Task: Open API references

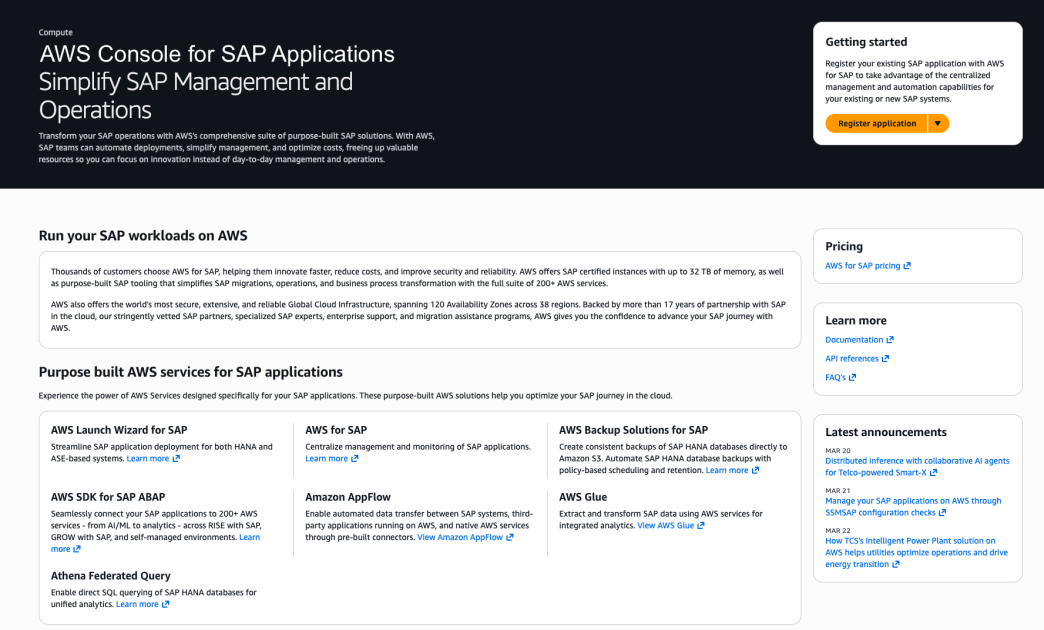Action: coord(851,358)
